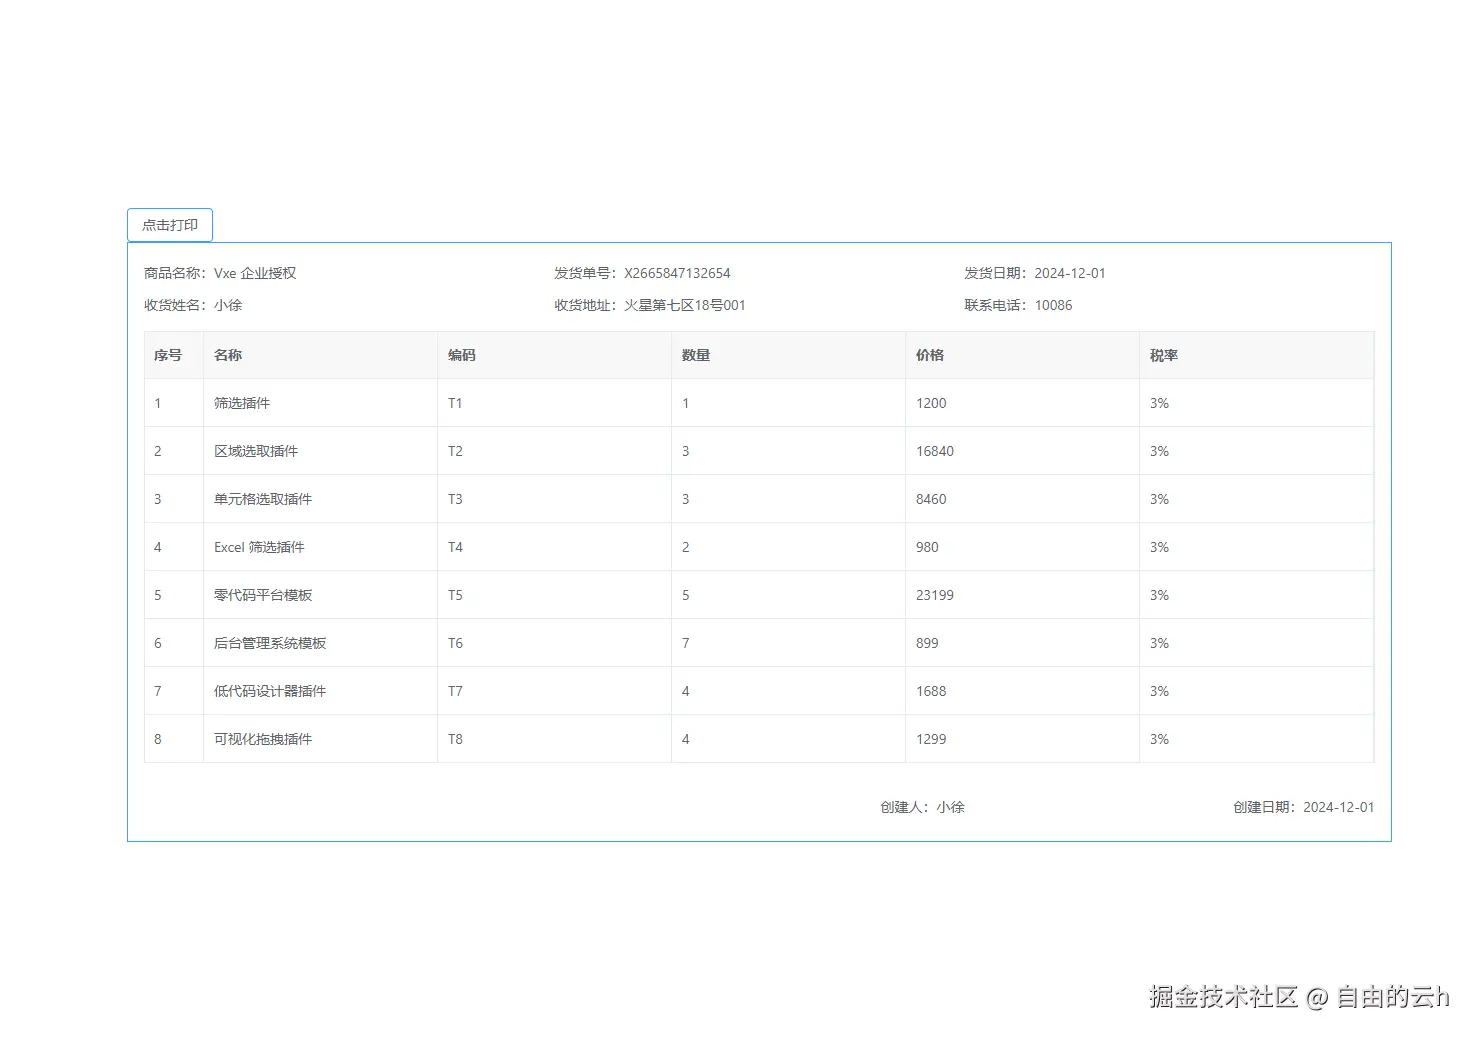Click the 可视化拖拽插件 row name
Viewport: 1478px width, 1038px height.
[262, 739]
